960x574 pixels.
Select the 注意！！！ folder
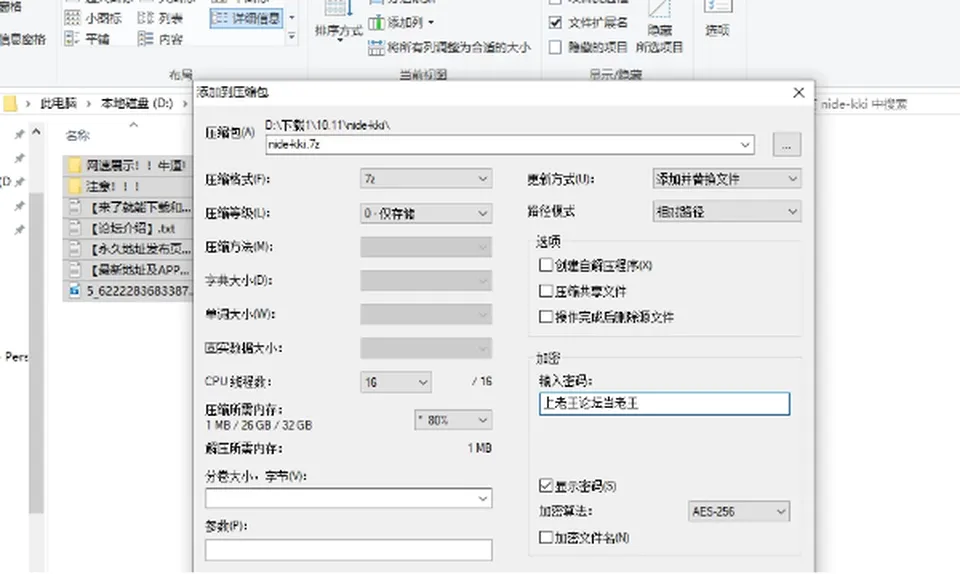128,186
